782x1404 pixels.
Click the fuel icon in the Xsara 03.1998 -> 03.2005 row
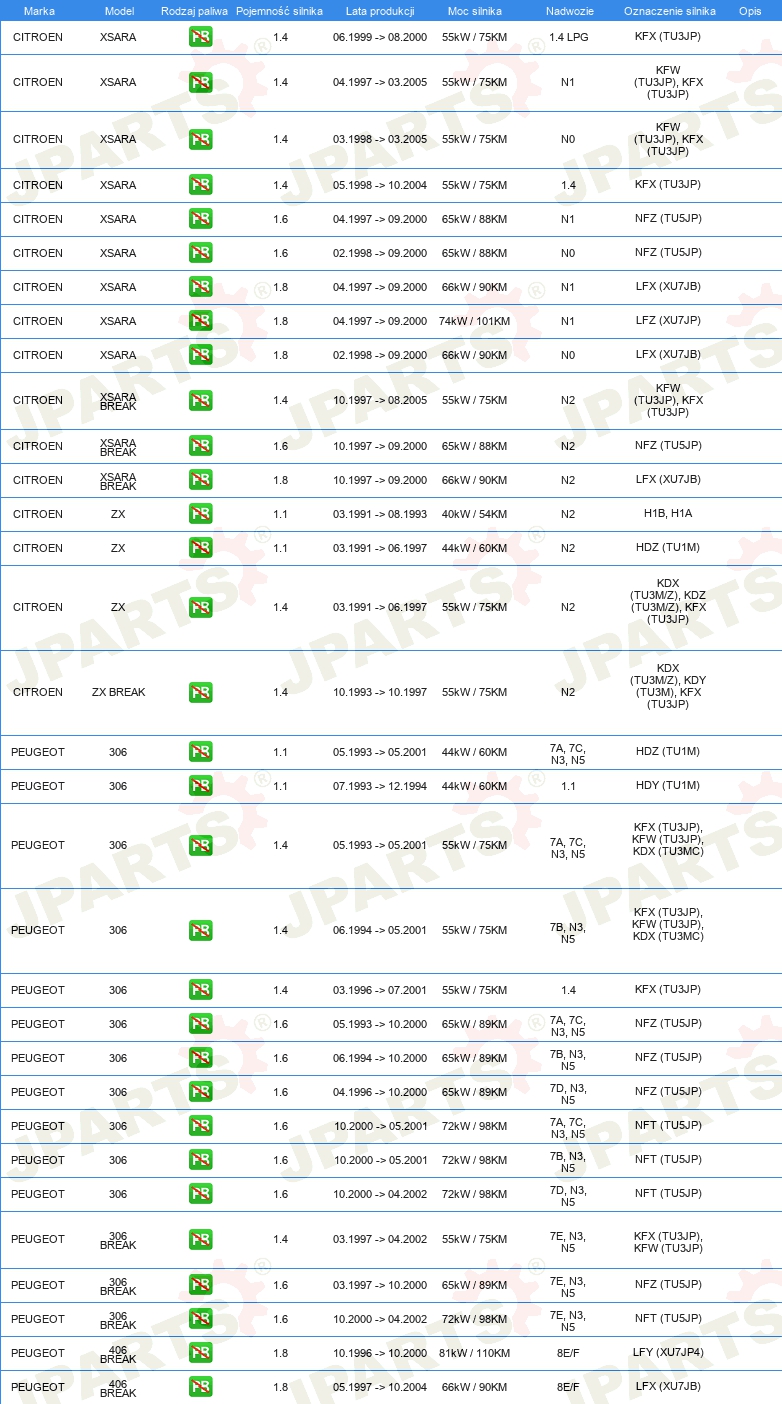pos(201,140)
